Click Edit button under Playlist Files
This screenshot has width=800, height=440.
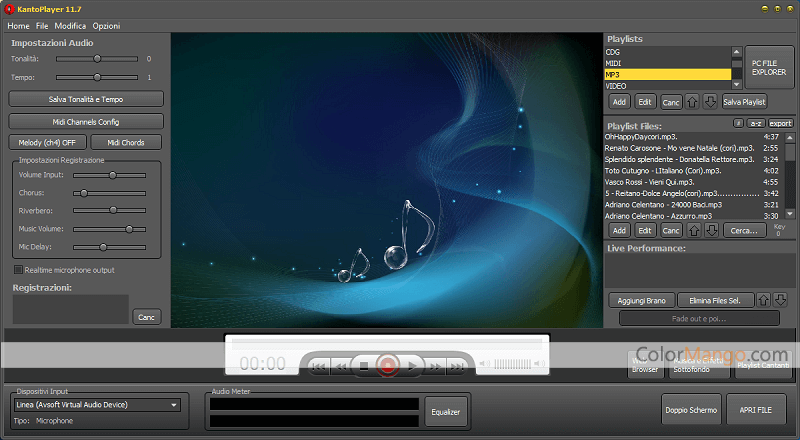tap(645, 231)
